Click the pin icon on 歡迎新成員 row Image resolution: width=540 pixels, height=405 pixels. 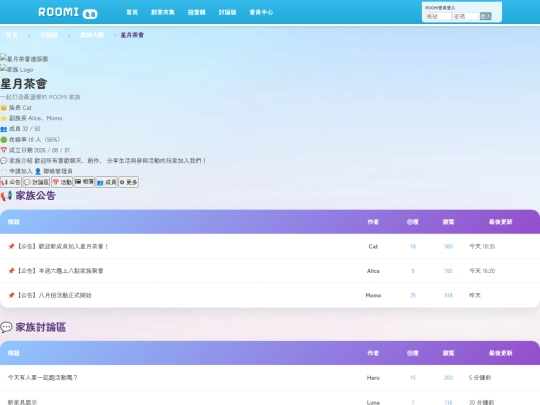[11, 246]
